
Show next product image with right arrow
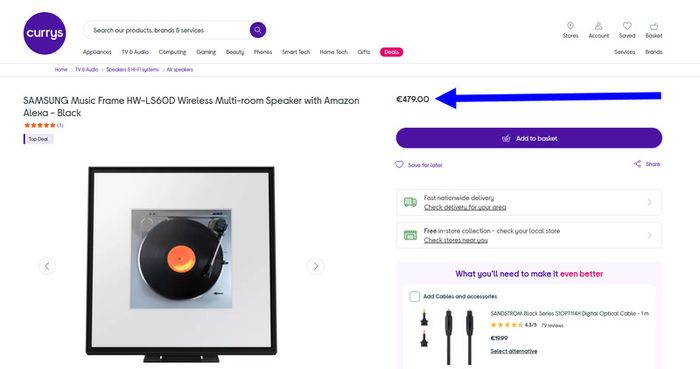tap(316, 266)
